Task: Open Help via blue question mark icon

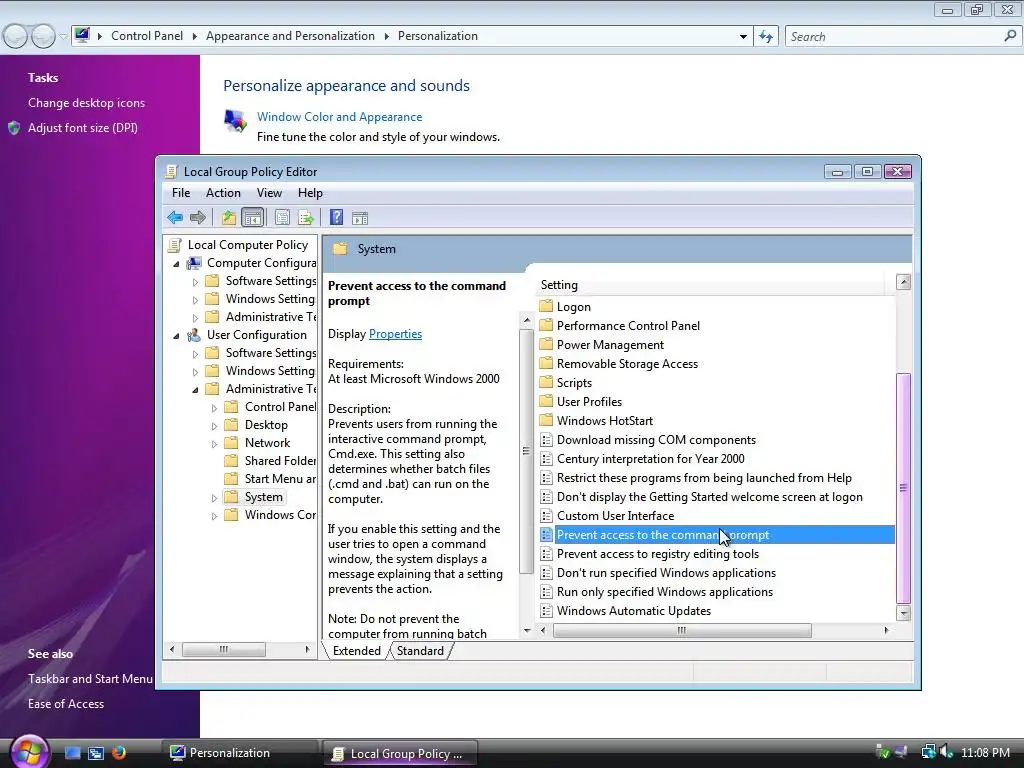Action: coord(336,217)
